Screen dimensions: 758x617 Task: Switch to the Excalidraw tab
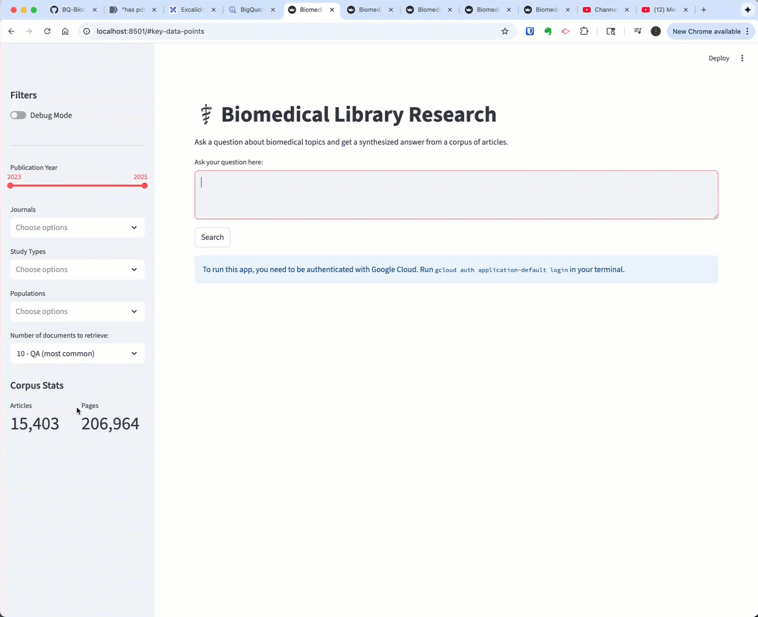pos(191,10)
